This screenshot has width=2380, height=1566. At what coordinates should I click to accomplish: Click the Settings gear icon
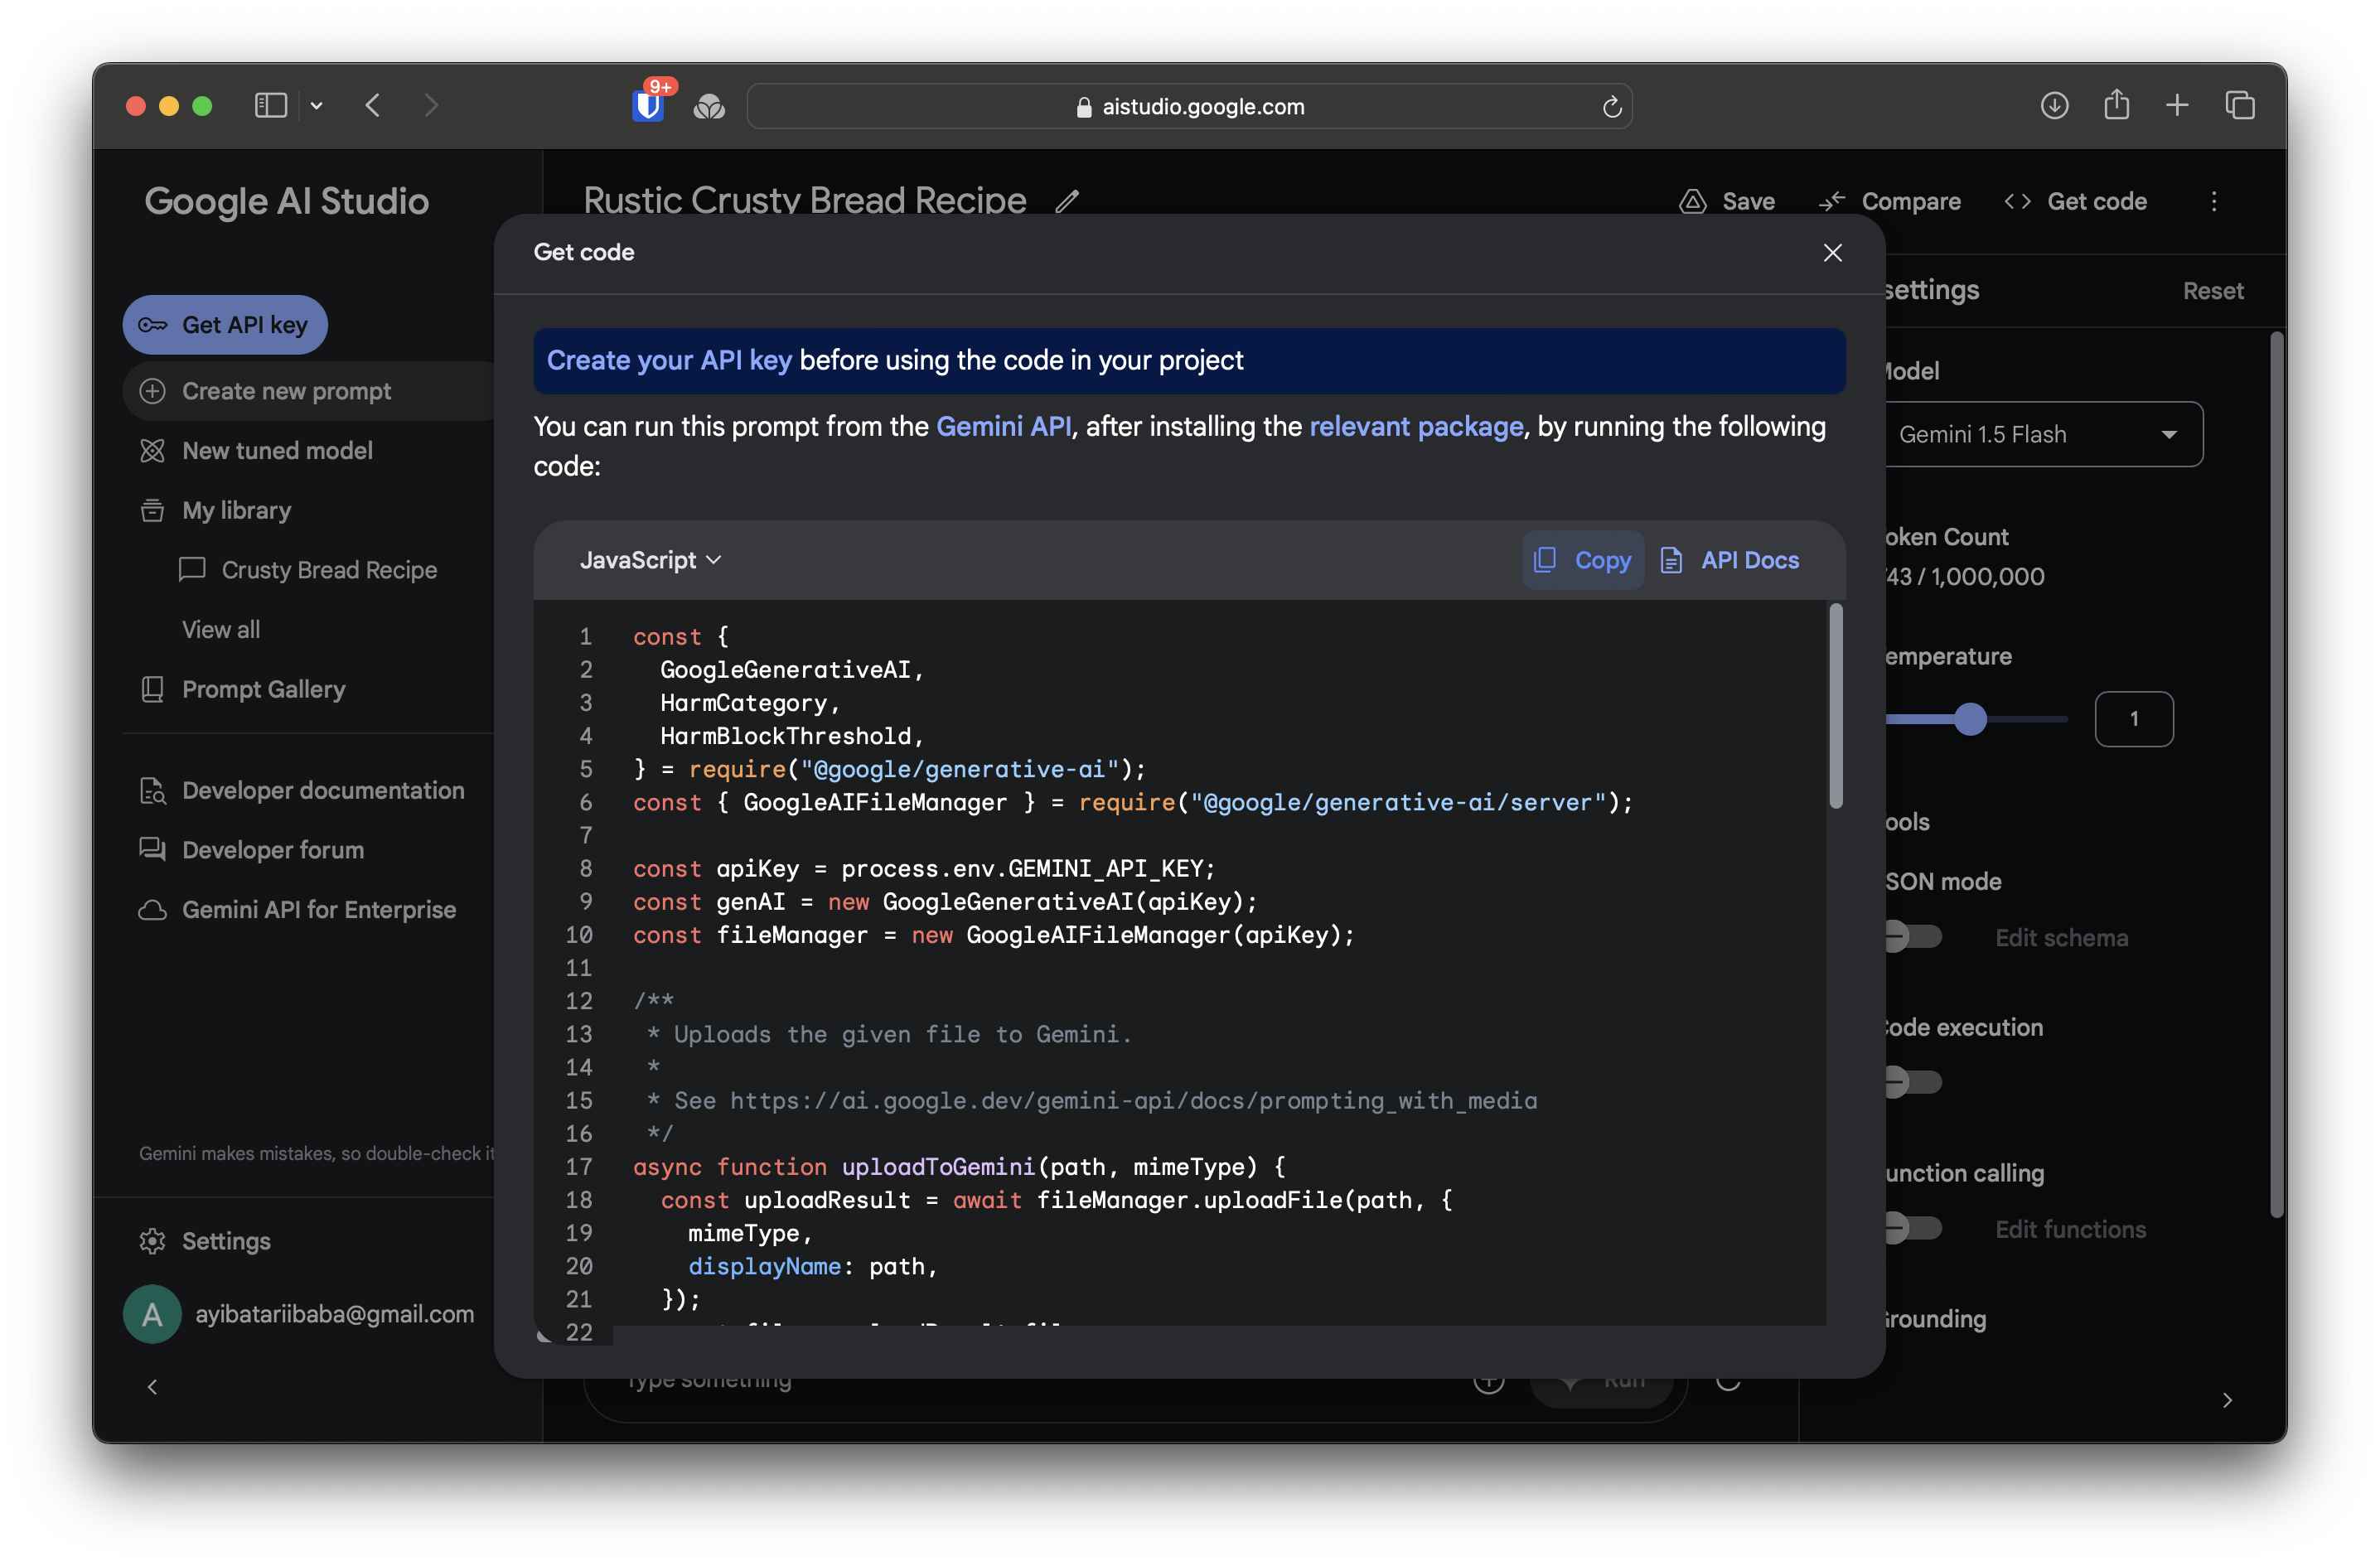[x=152, y=1241]
